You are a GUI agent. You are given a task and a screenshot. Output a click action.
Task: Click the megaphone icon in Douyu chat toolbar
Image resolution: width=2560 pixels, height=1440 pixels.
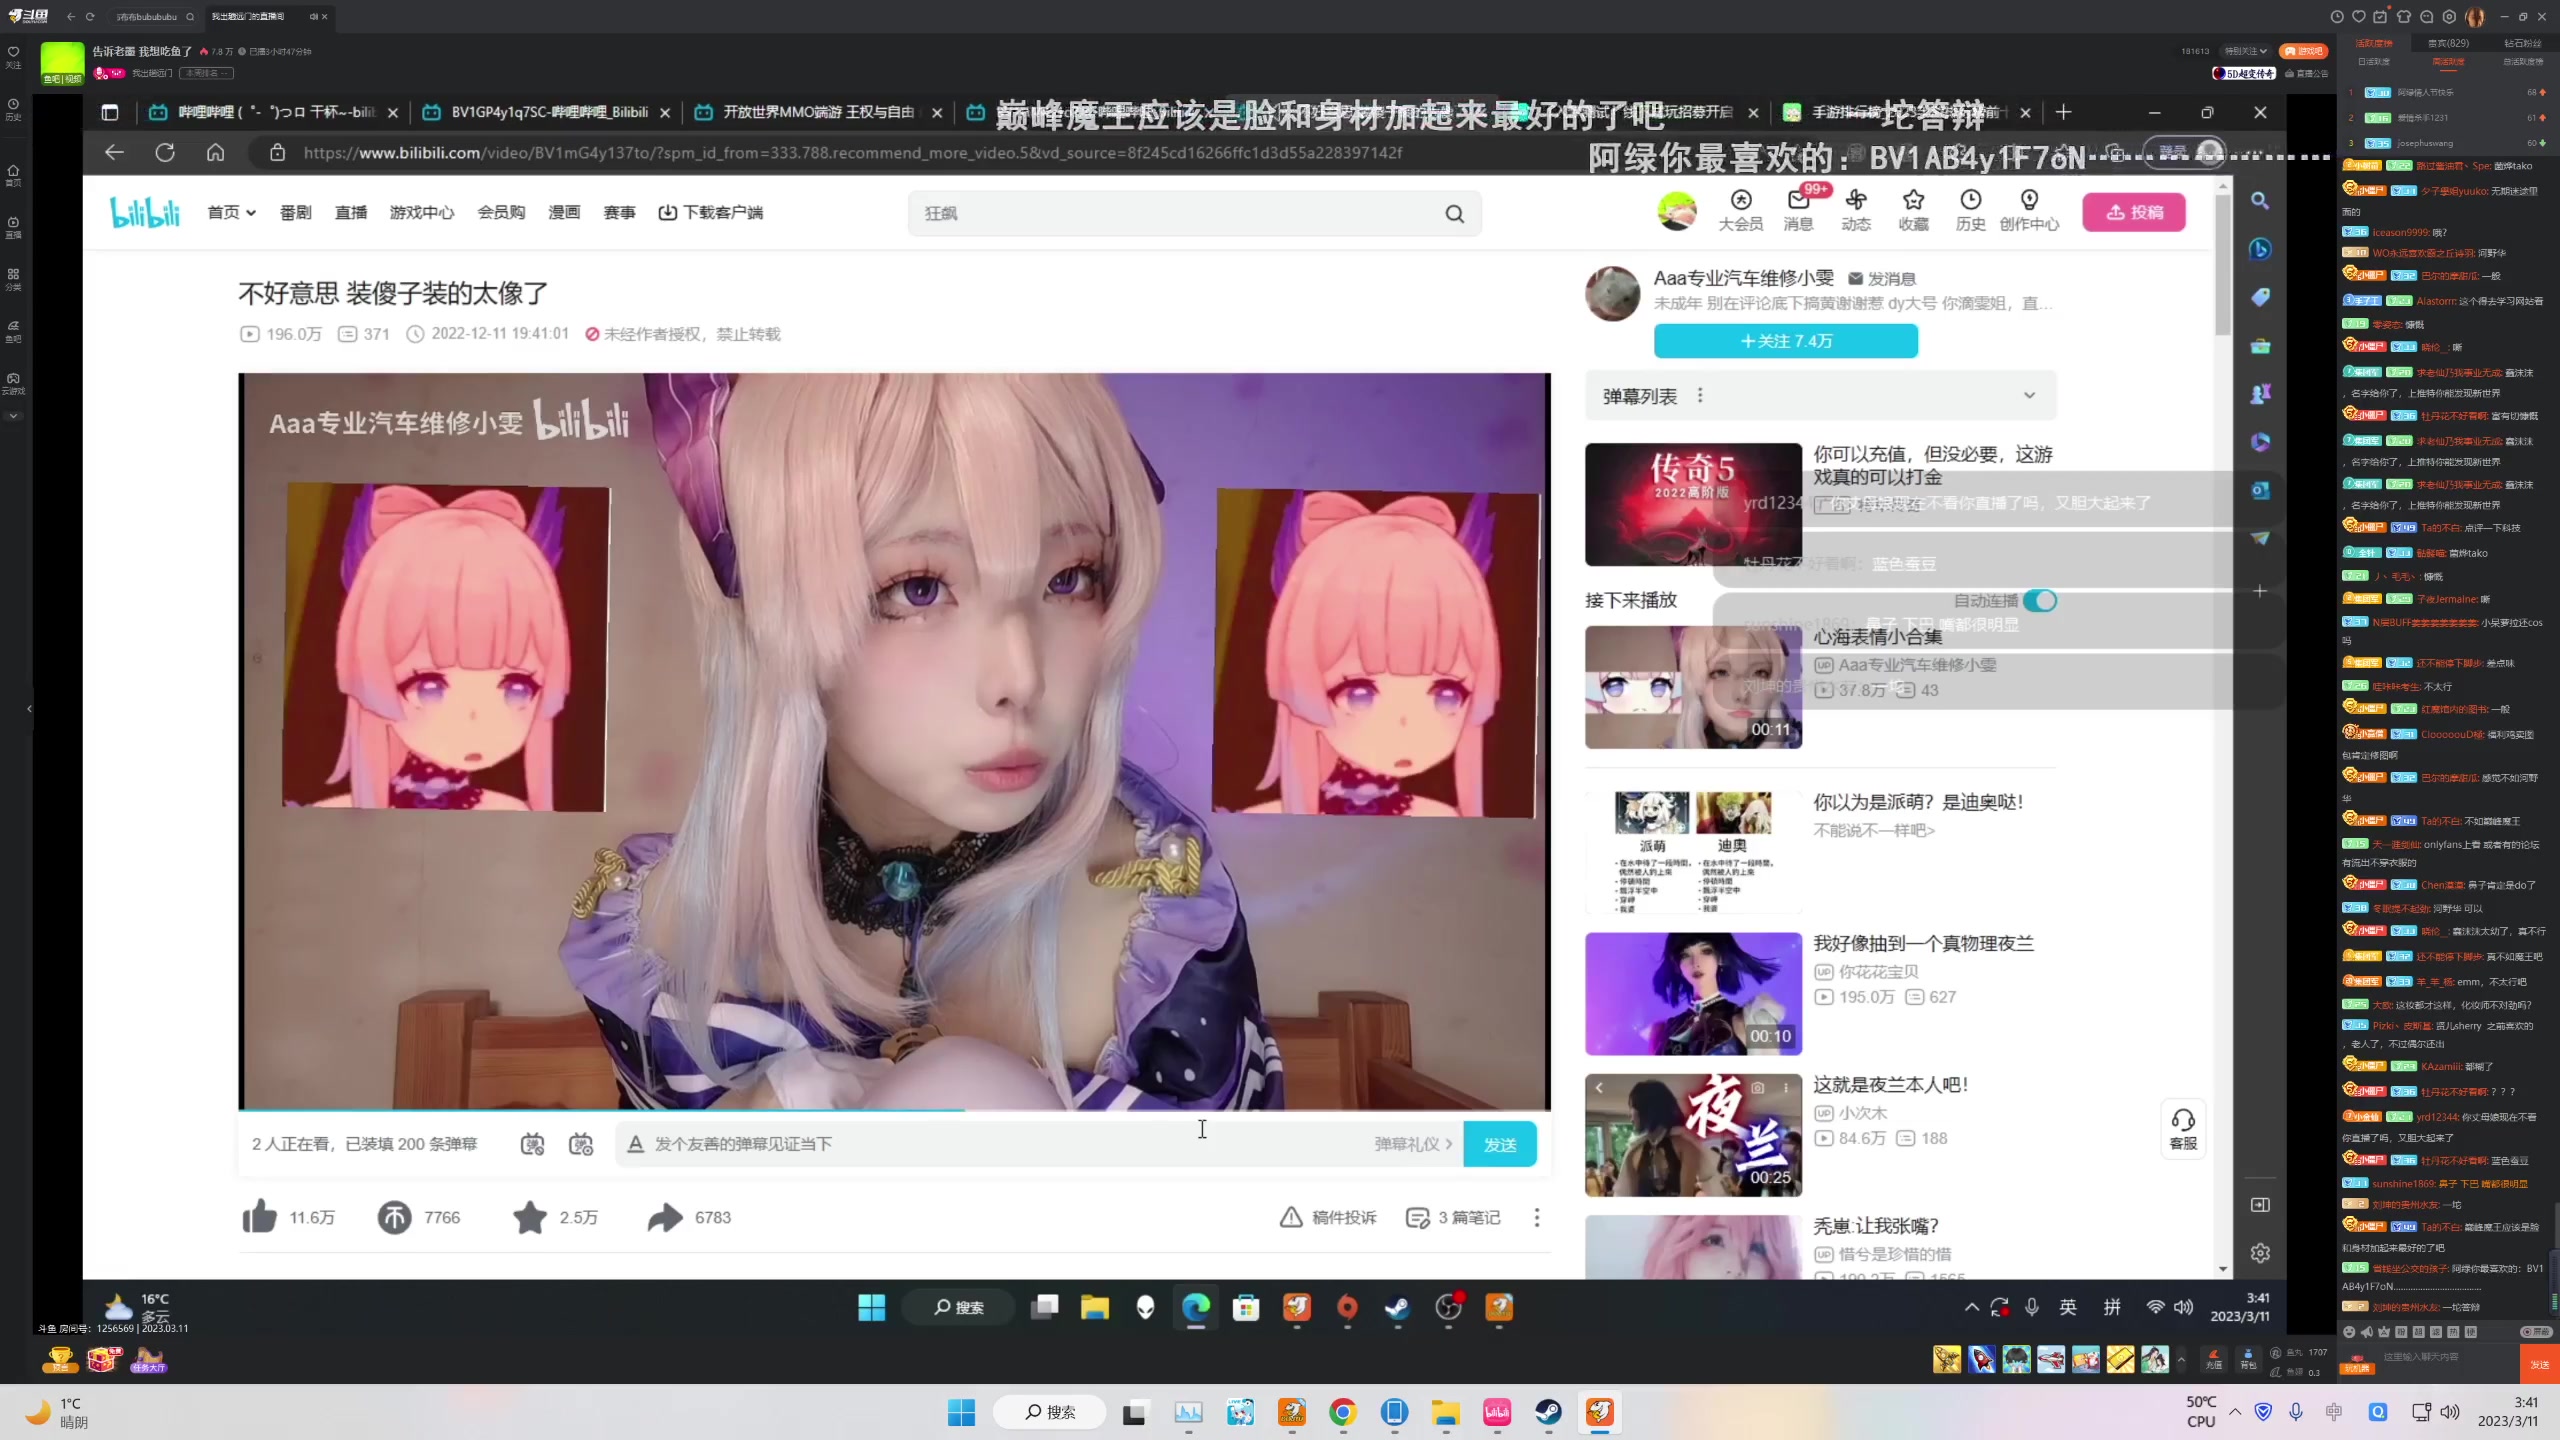[2366, 1332]
